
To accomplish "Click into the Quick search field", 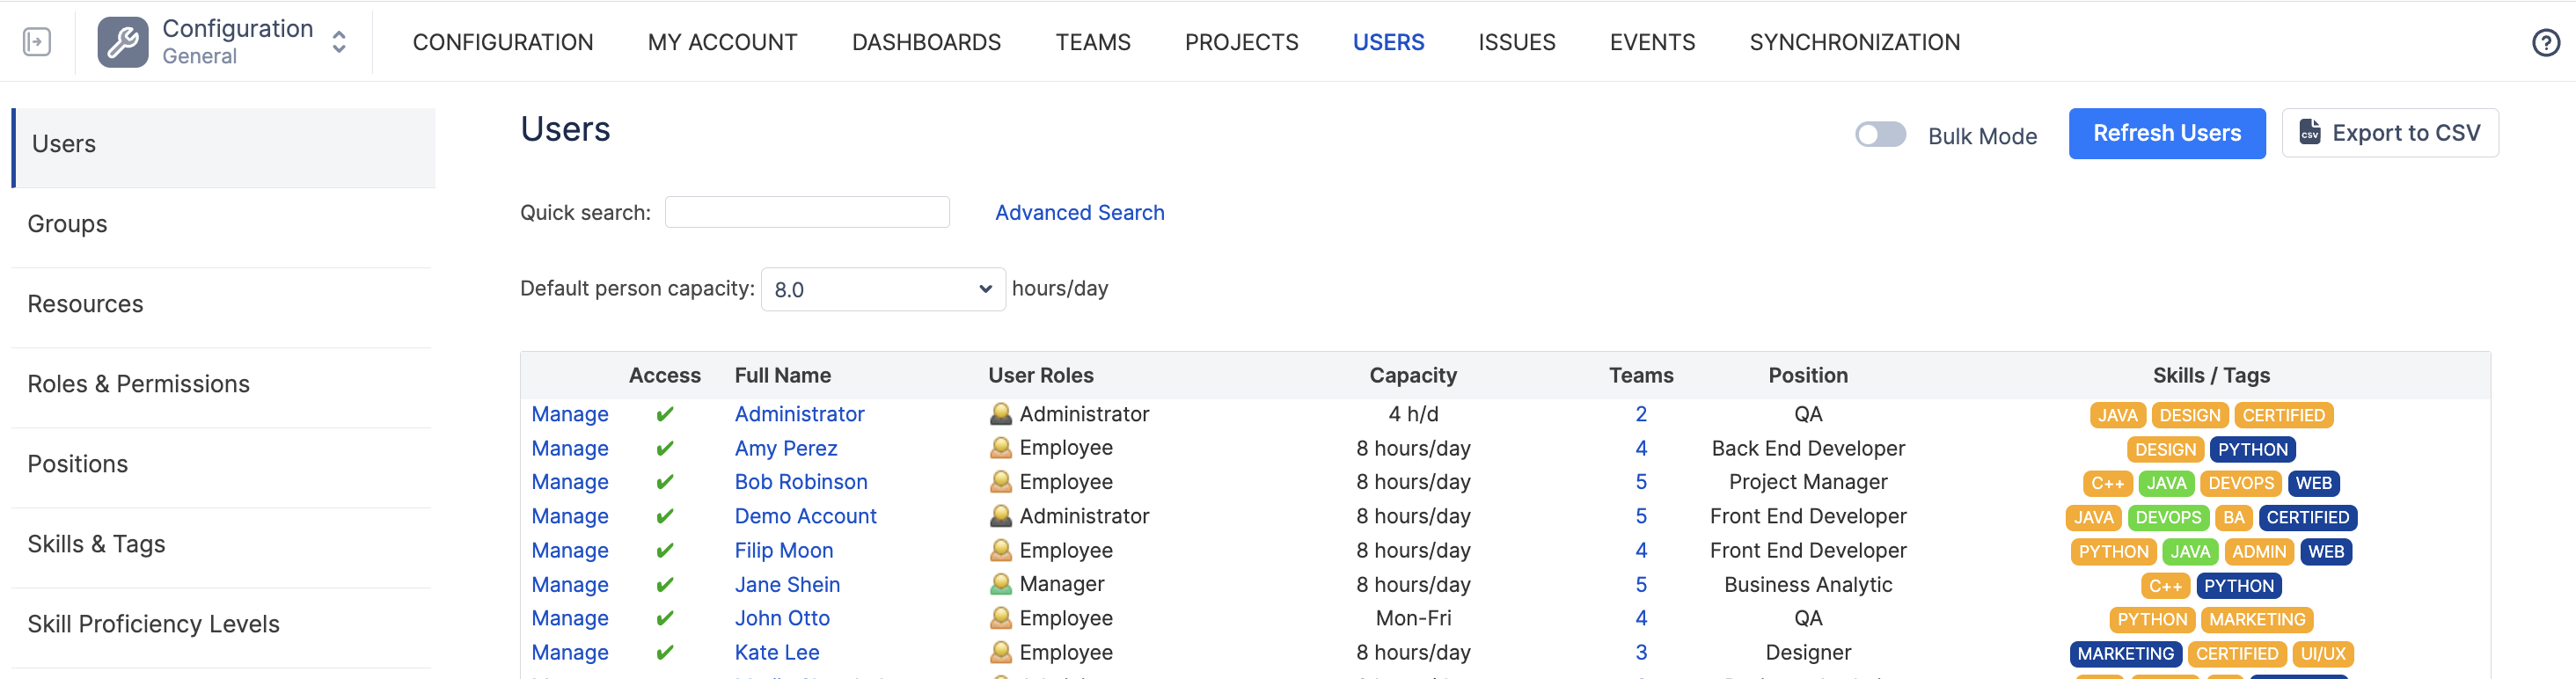I will click(806, 212).
